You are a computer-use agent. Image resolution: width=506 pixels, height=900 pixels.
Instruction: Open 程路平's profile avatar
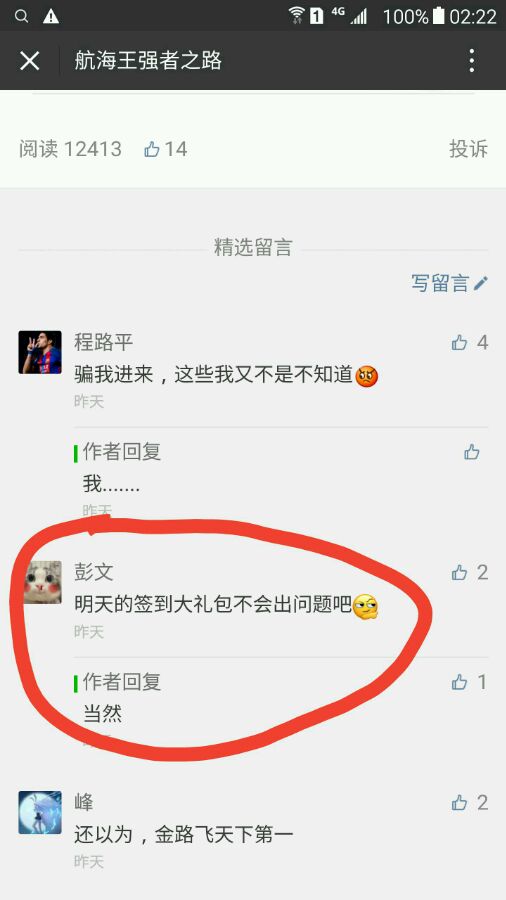[x=40, y=352]
